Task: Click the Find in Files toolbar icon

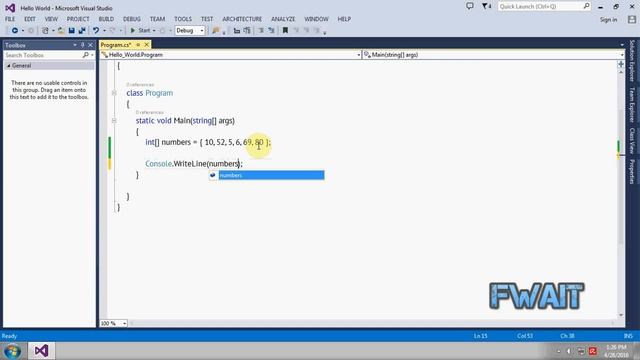Action: coord(216,31)
